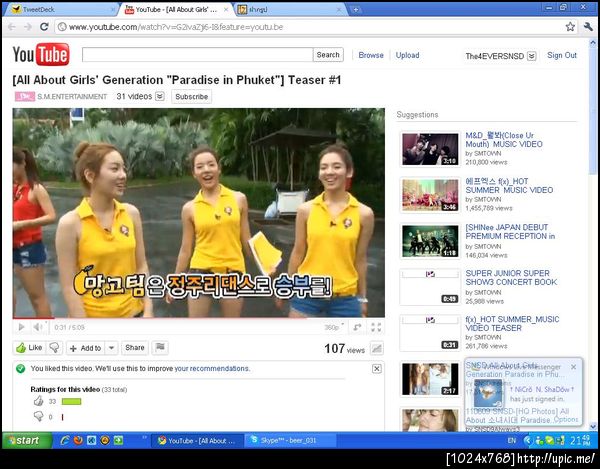Show video statistics graph icon
Viewport: 600px width, 469px height.
click(377, 348)
